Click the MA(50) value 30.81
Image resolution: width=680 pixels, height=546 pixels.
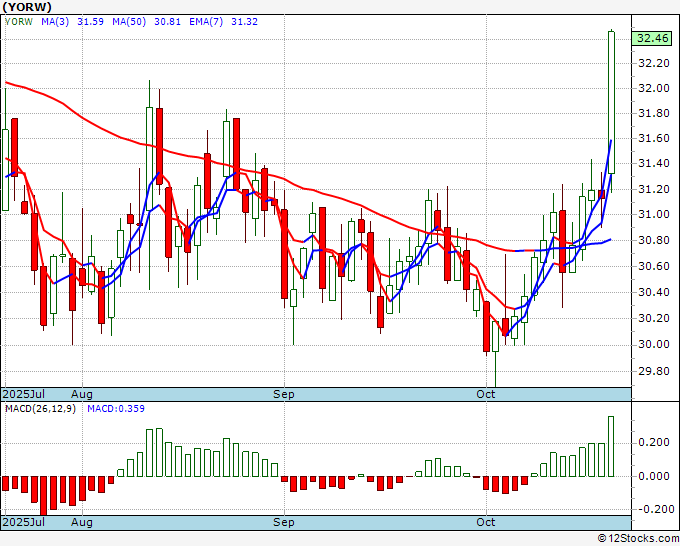pyautogui.click(x=167, y=22)
